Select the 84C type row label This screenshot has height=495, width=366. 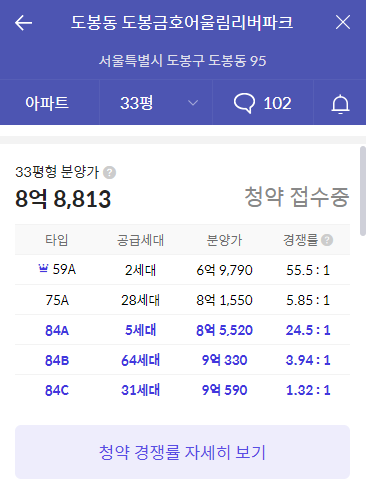(57, 390)
